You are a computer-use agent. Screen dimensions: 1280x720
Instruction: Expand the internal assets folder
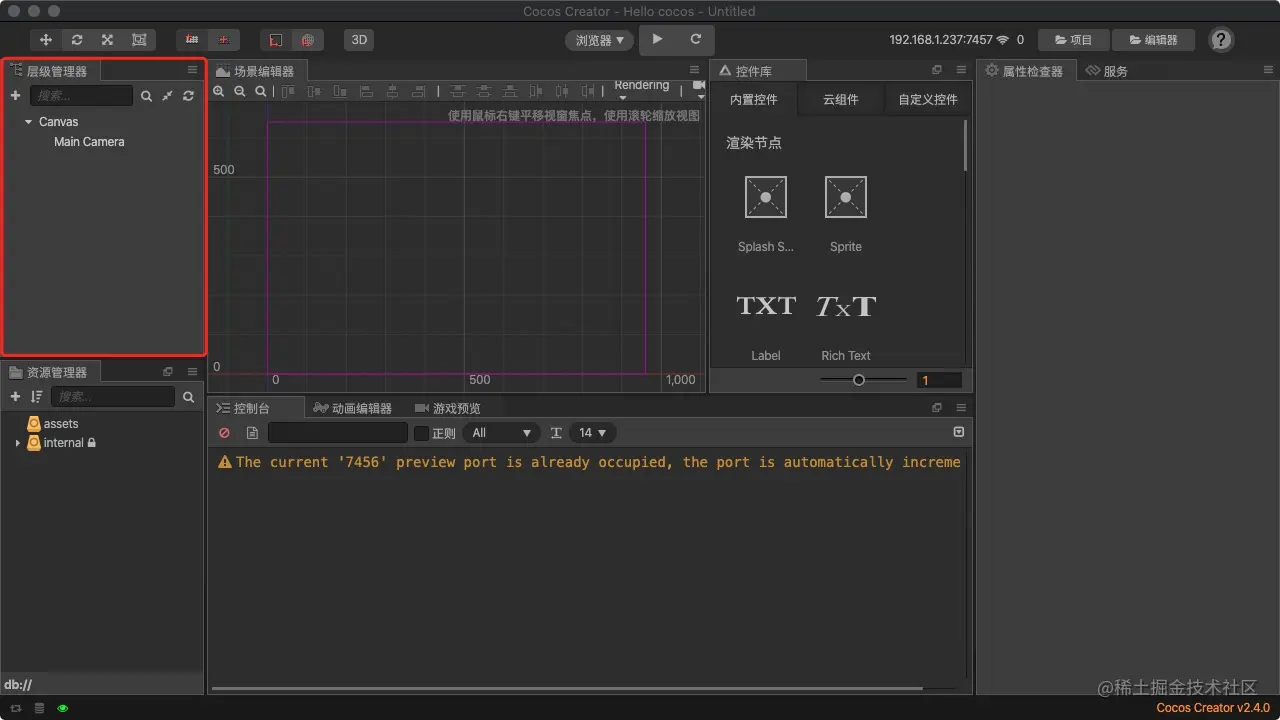(x=17, y=443)
